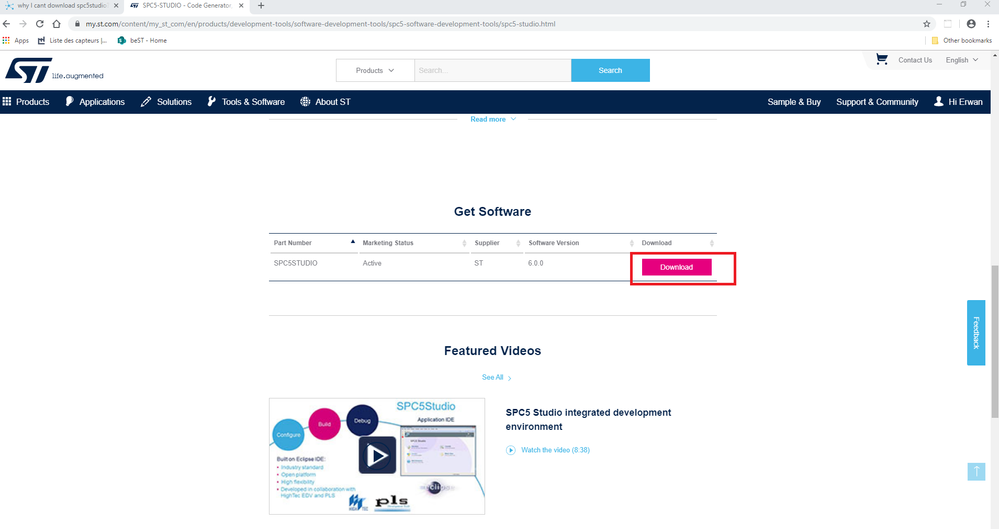Open the Feedback side tab
Image resolution: width=999 pixels, height=529 pixels.
[x=975, y=333]
